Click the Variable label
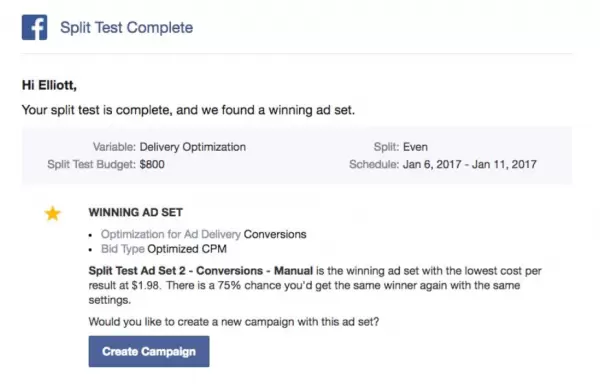 pos(114,147)
